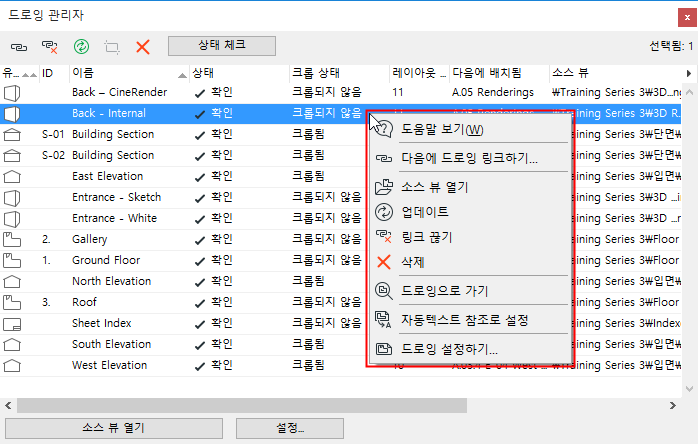698x444 pixels.
Task: Select the S-02 Building Section name
Action: (x=113, y=155)
